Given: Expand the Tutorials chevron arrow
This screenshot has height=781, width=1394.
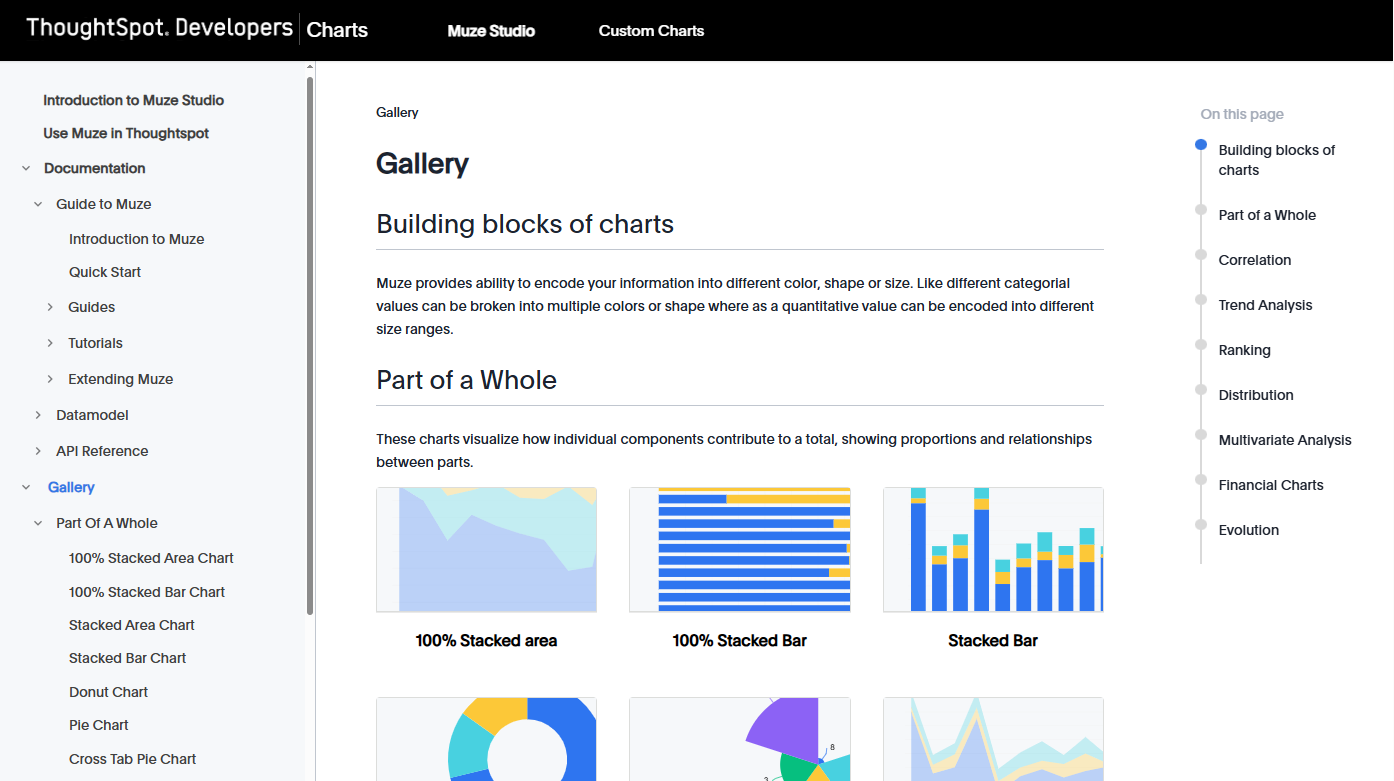Looking at the screenshot, I should (50, 343).
